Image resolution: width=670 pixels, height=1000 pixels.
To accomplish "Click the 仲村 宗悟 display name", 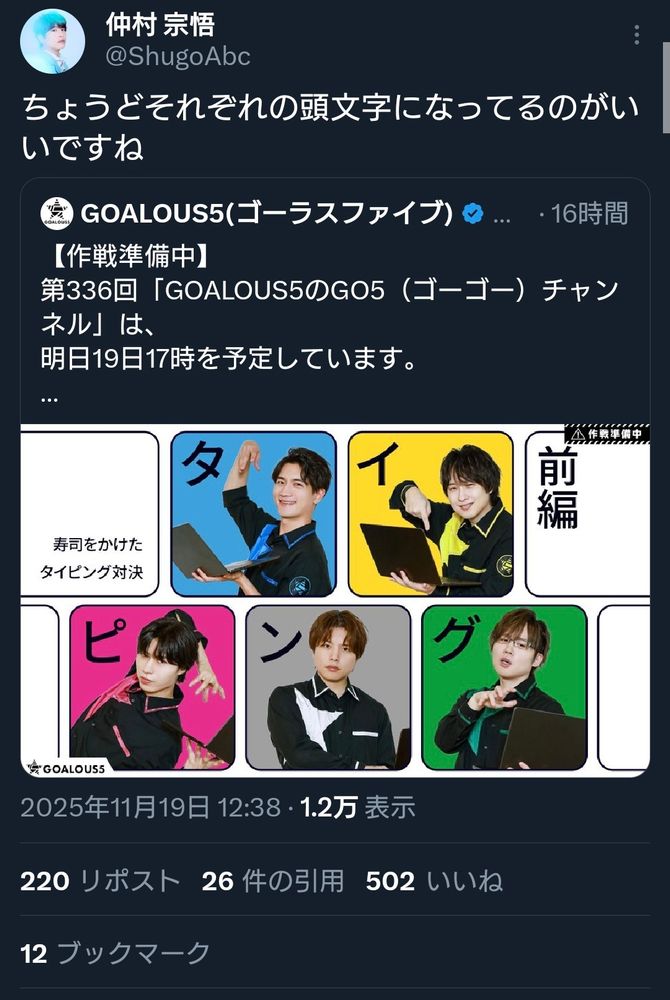I will [x=160, y=25].
